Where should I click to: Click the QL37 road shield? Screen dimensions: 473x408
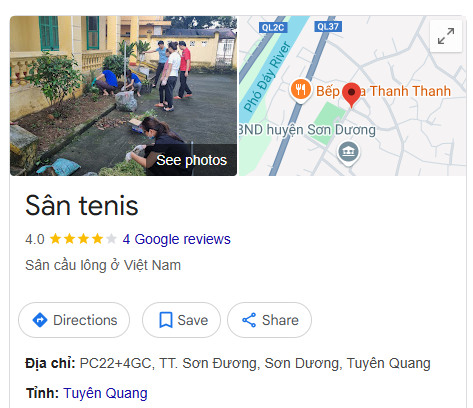coord(328,26)
